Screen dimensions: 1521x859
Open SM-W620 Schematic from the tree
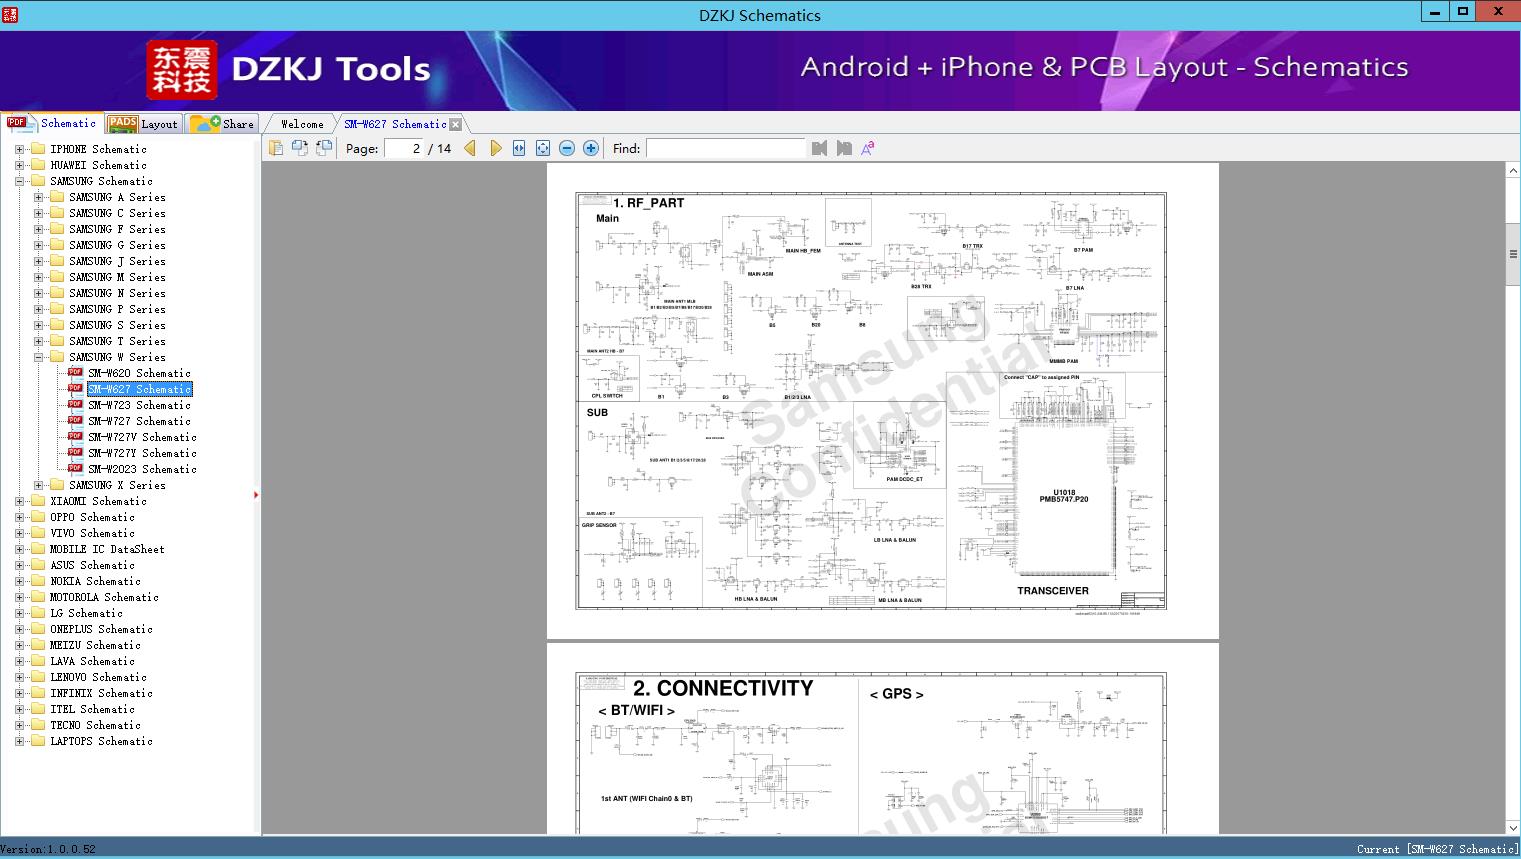pyautogui.click(x=139, y=373)
